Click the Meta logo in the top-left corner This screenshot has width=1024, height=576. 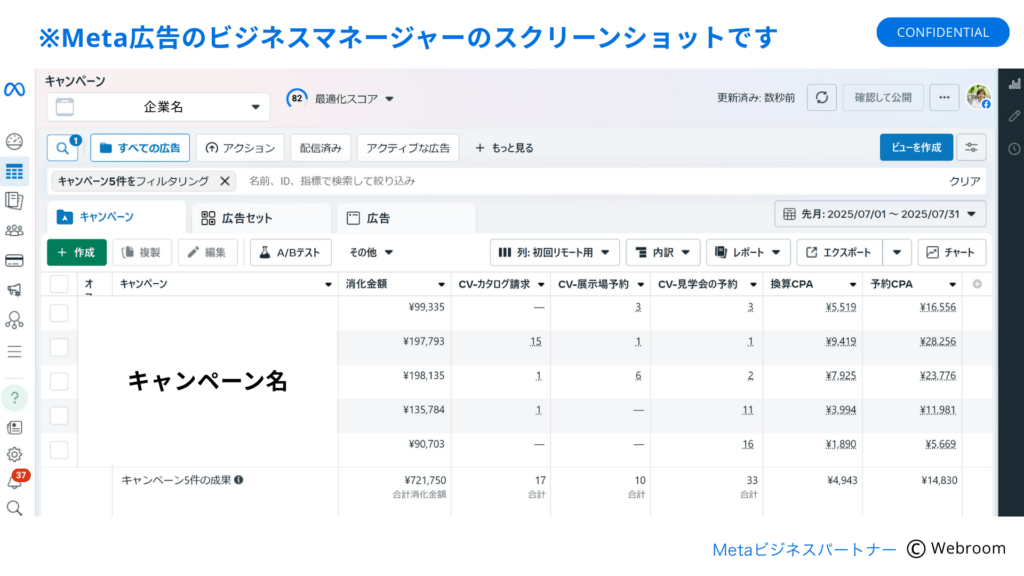tap(14, 89)
